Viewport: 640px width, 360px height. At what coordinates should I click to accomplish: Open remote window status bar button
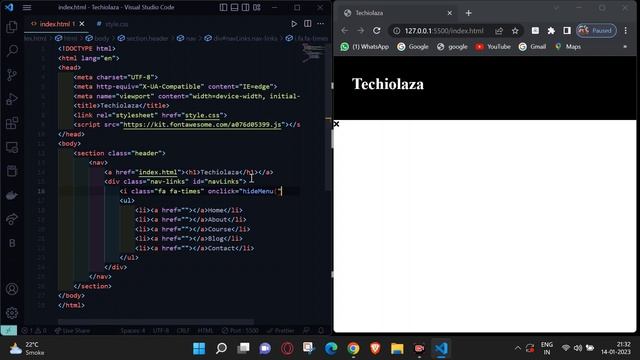coord(9,331)
